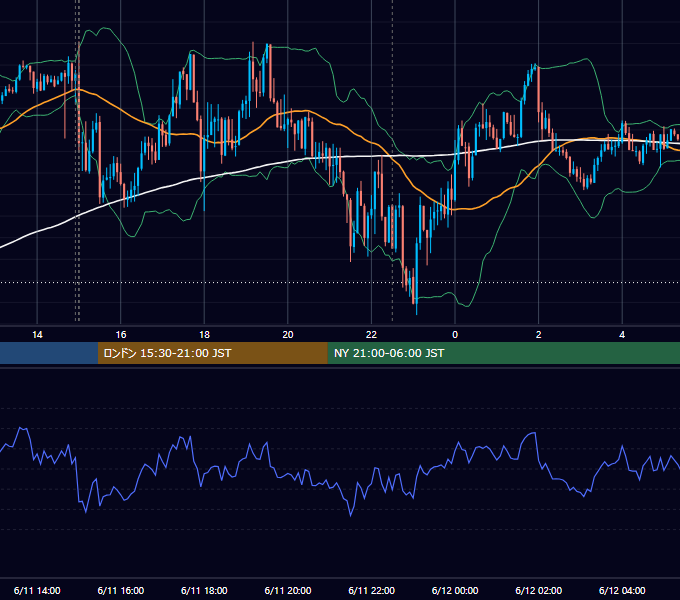Image resolution: width=680 pixels, height=600 pixels.
Task: Click the 4 hour label on time axis
Action: (x=622, y=335)
